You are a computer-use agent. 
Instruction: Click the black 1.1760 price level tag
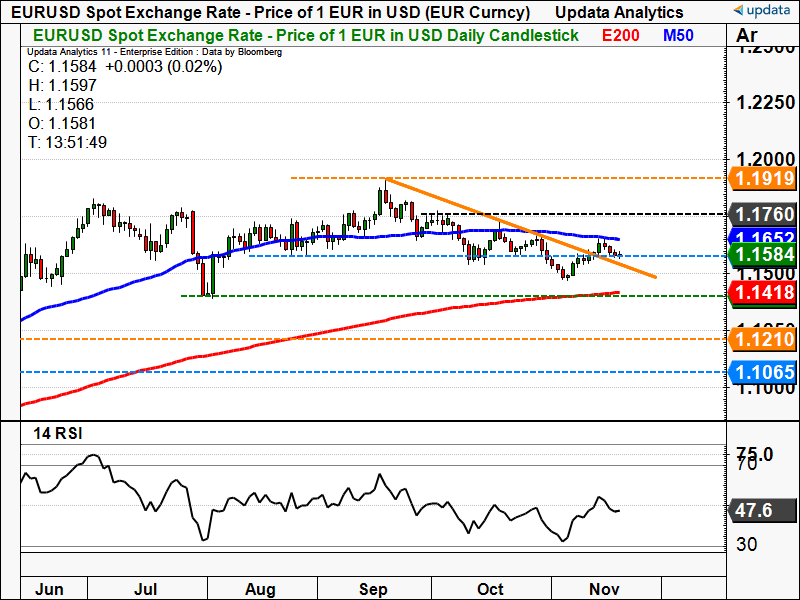point(763,214)
